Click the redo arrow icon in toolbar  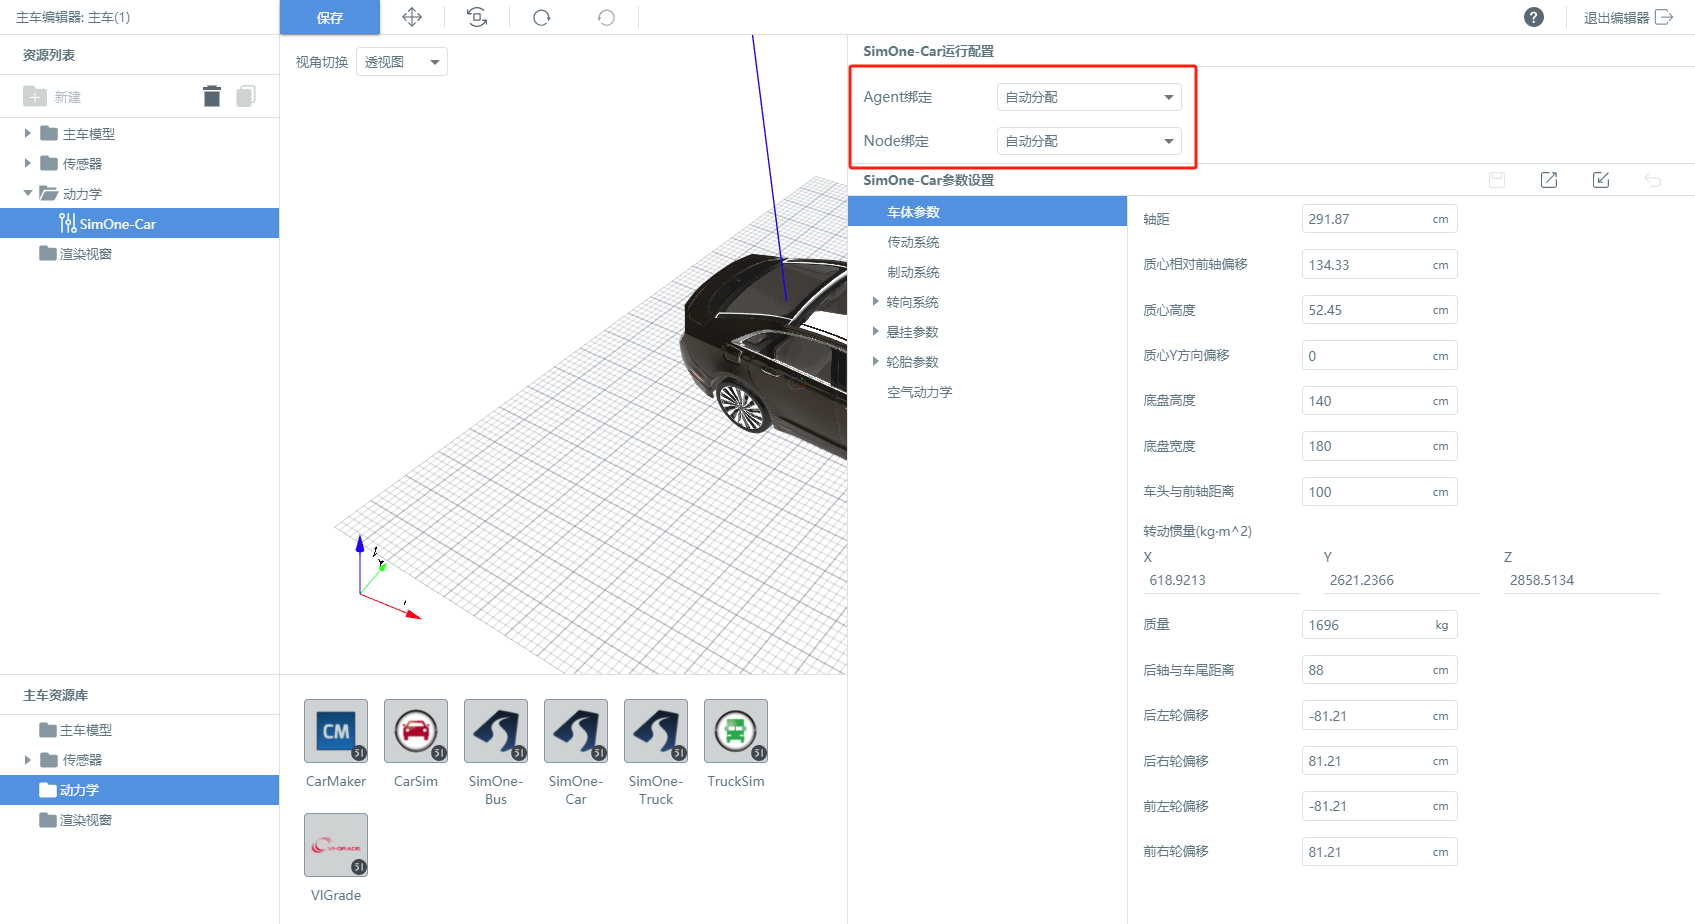[542, 17]
